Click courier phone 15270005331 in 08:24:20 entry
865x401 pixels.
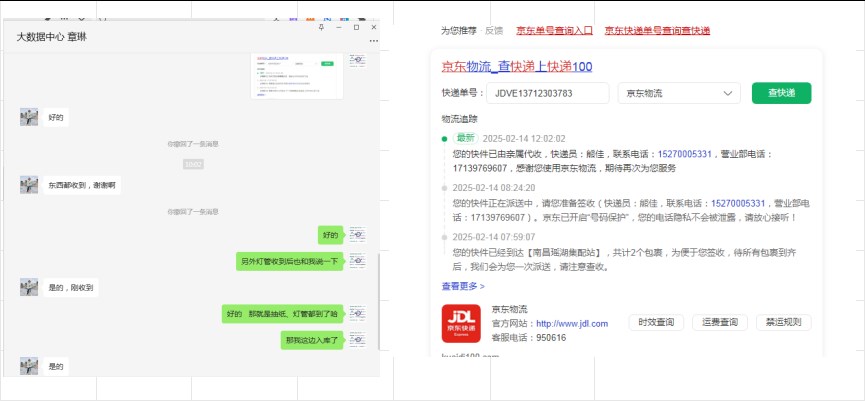coord(738,204)
